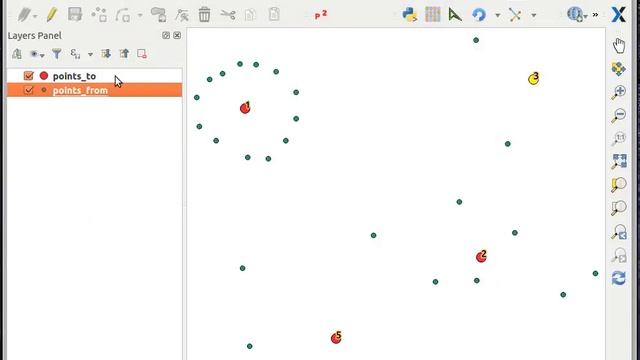Click the Current Edits pencil-stack icon

coord(24,15)
